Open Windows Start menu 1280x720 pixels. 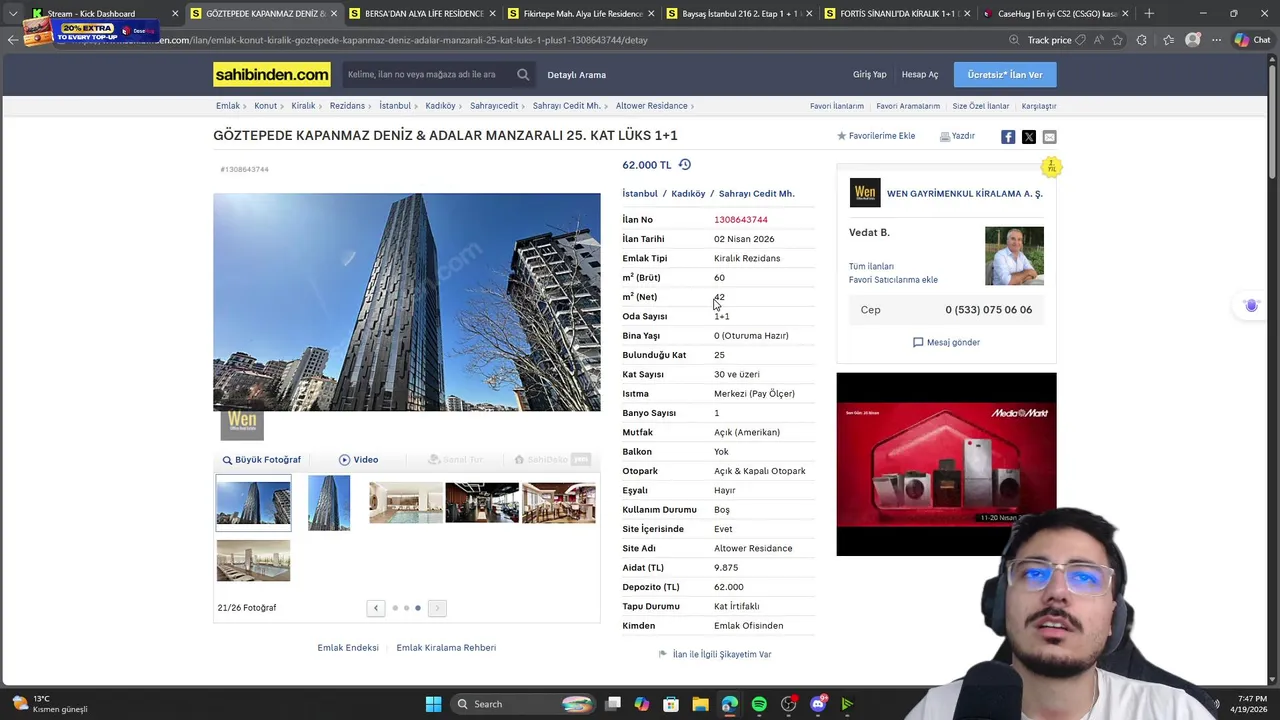point(433,704)
